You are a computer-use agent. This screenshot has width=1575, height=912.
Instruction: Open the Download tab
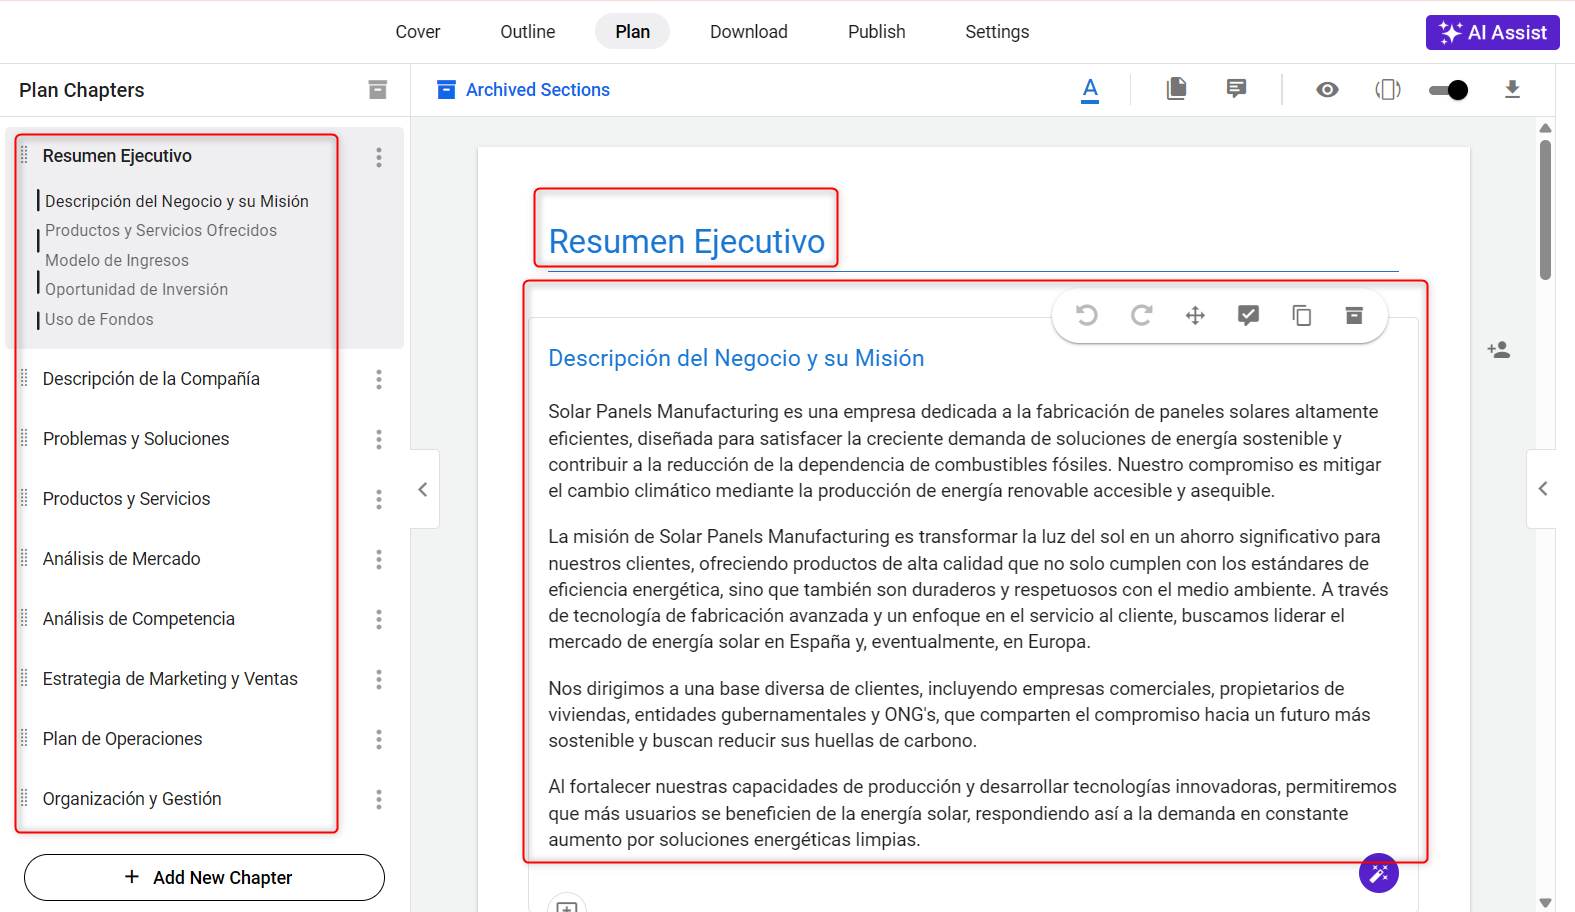(749, 32)
